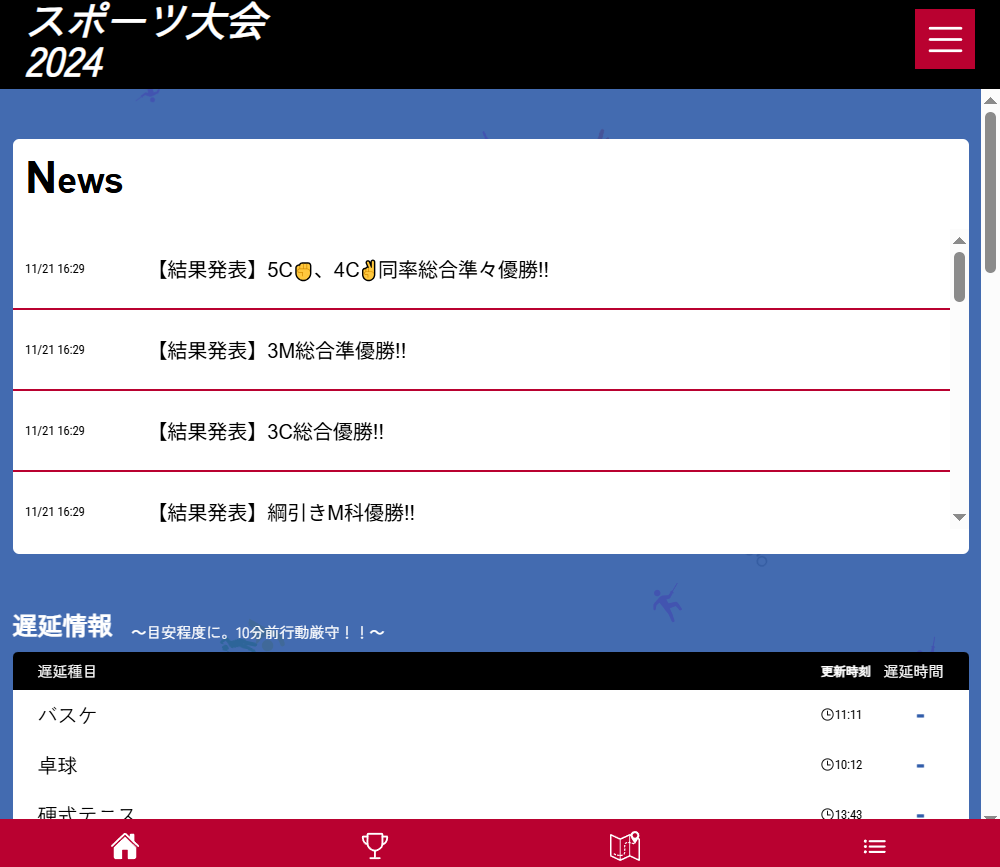
Task: Click clock icon beside 11:11 update time
Action: (827, 715)
